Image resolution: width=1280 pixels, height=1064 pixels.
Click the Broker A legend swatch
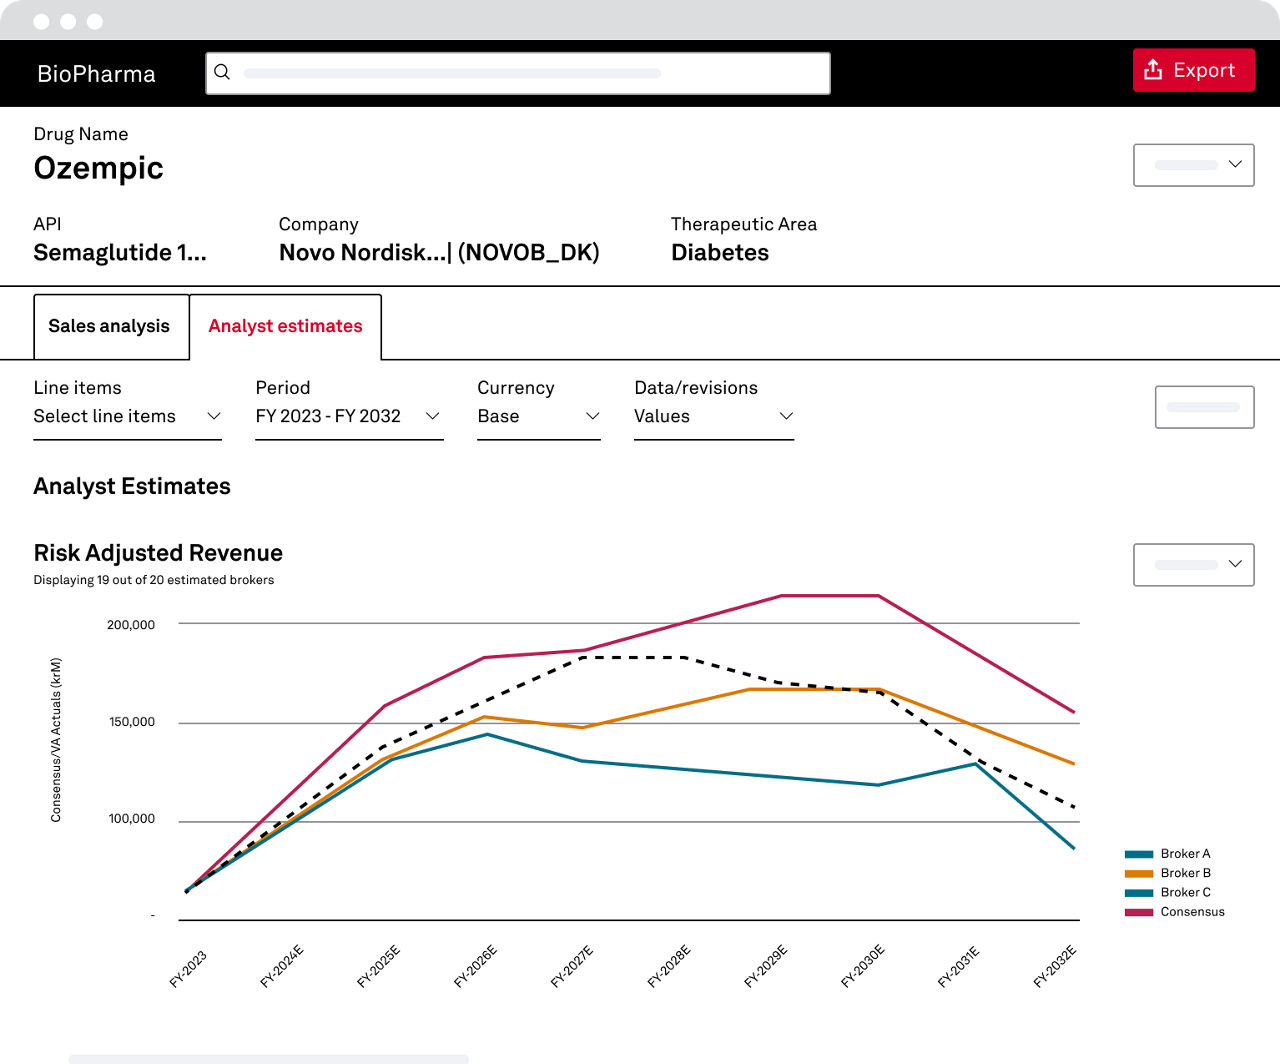1139,854
